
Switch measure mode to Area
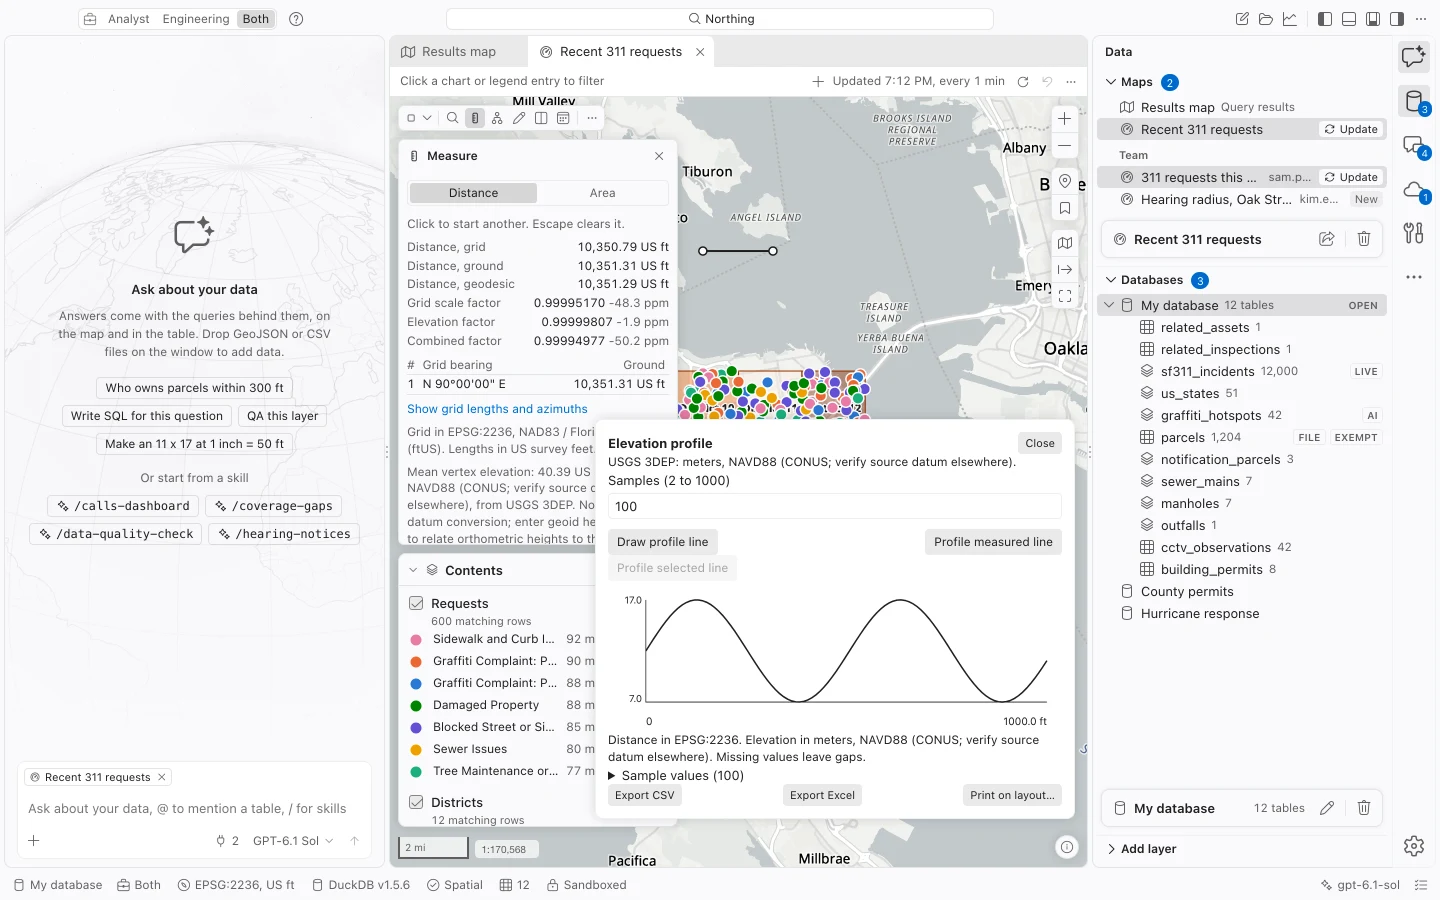[x=602, y=193]
